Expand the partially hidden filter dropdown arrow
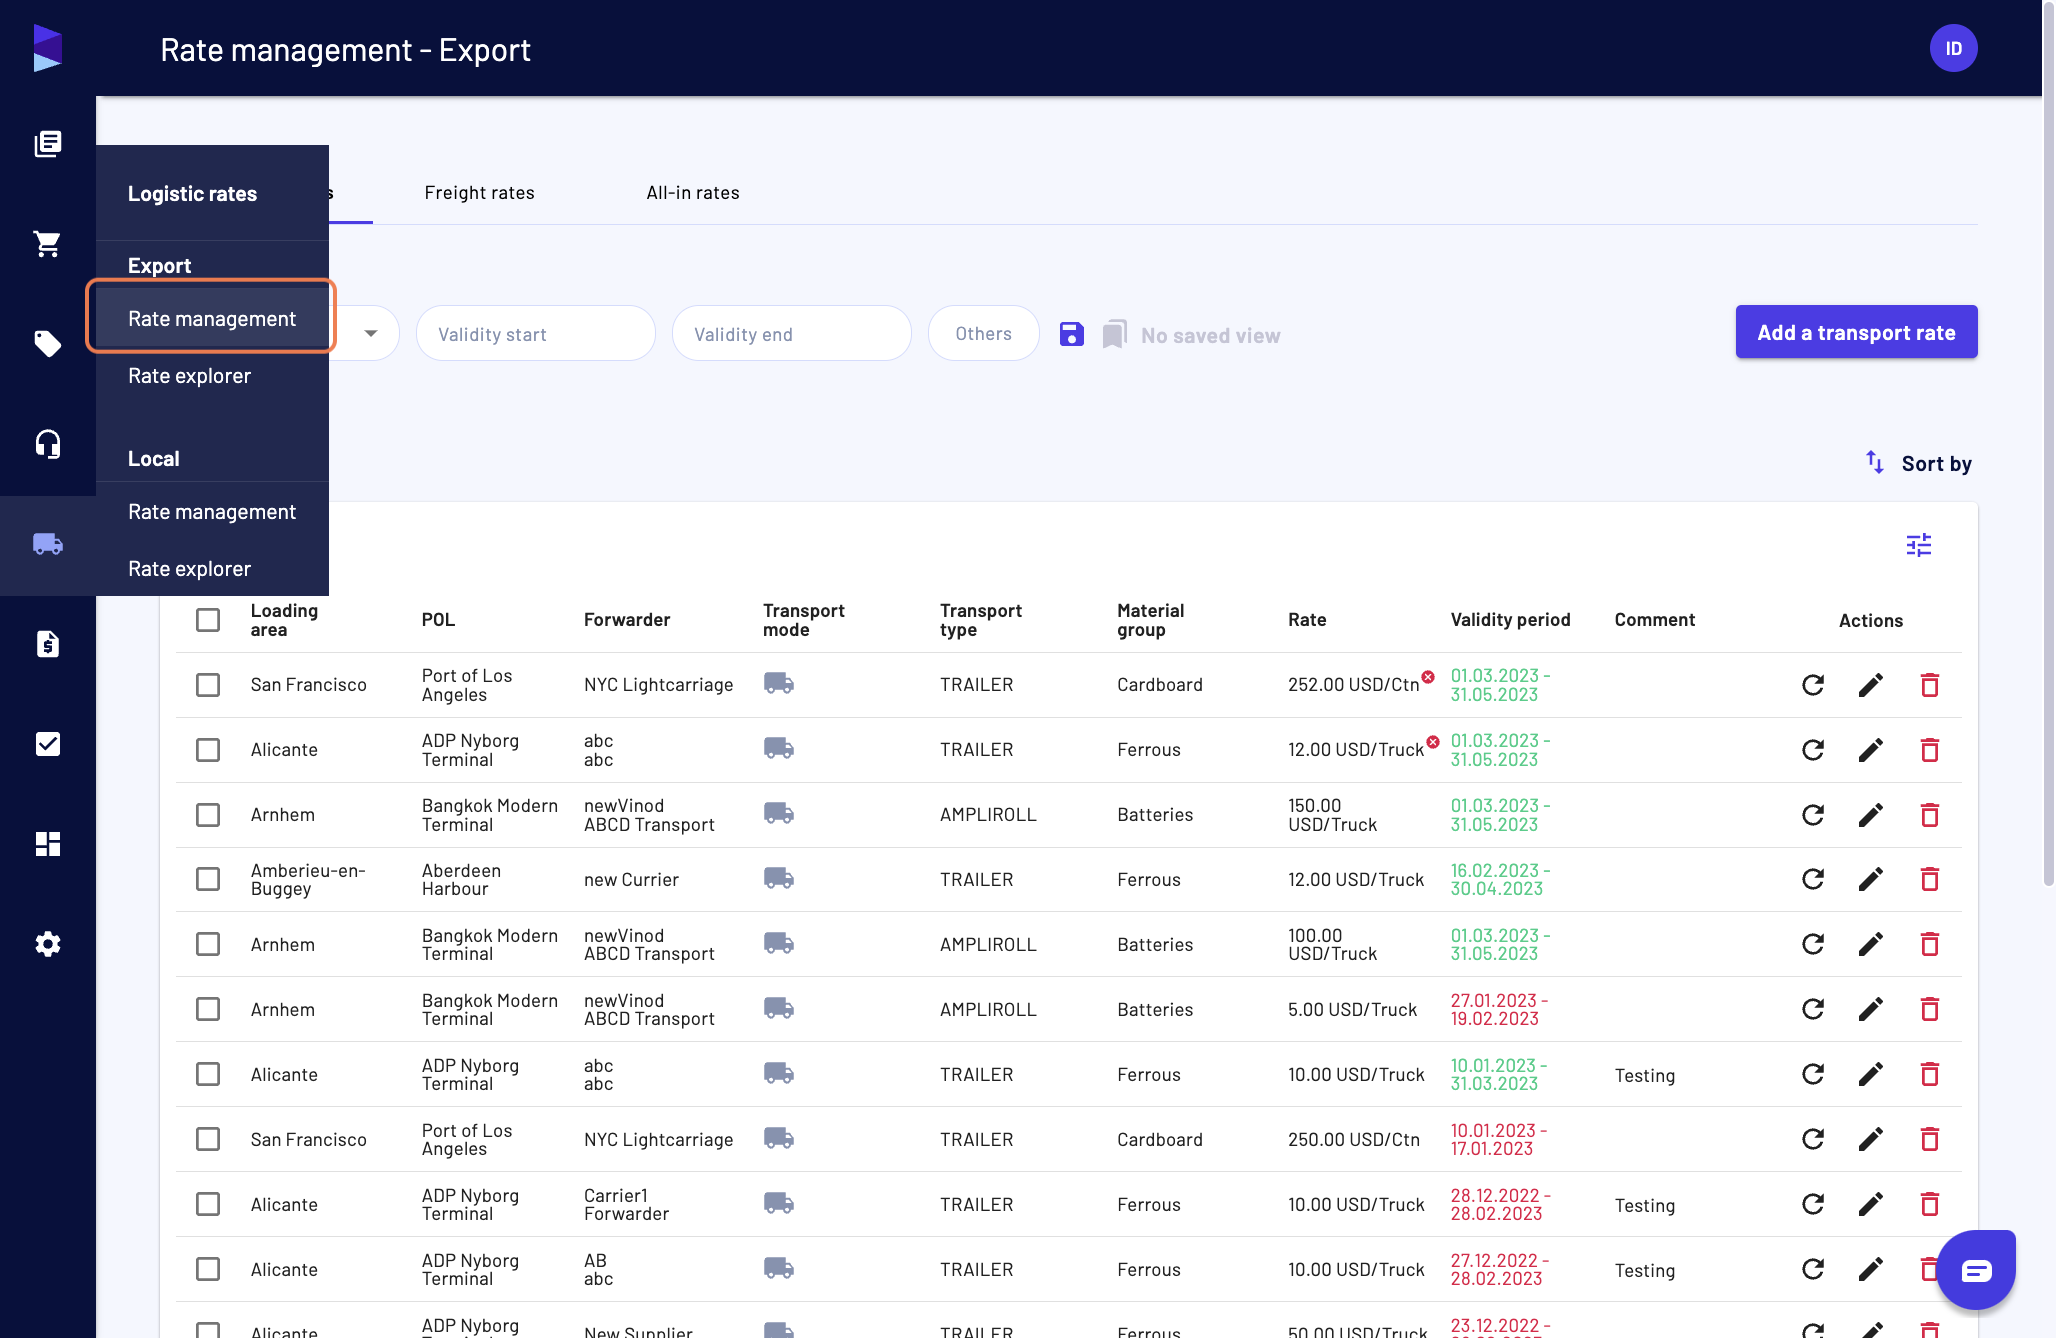This screenshot has height=1338, width=2056. tap(371, 334)
